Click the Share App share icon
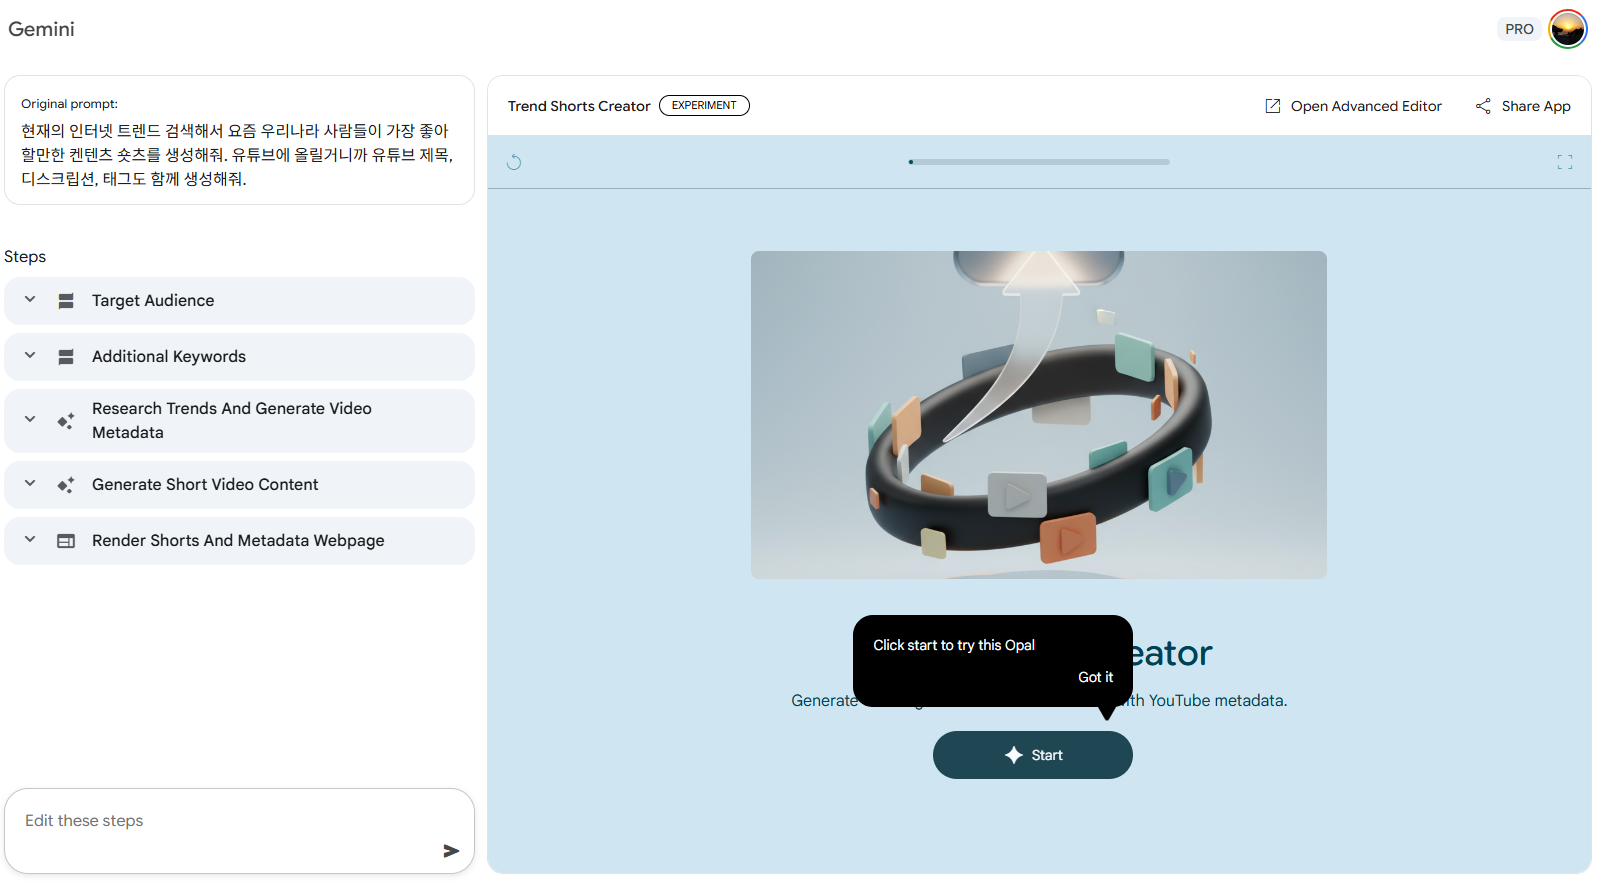This screenshot has height=887, width=1602. pyautogui.click(x=1483, y=106)
